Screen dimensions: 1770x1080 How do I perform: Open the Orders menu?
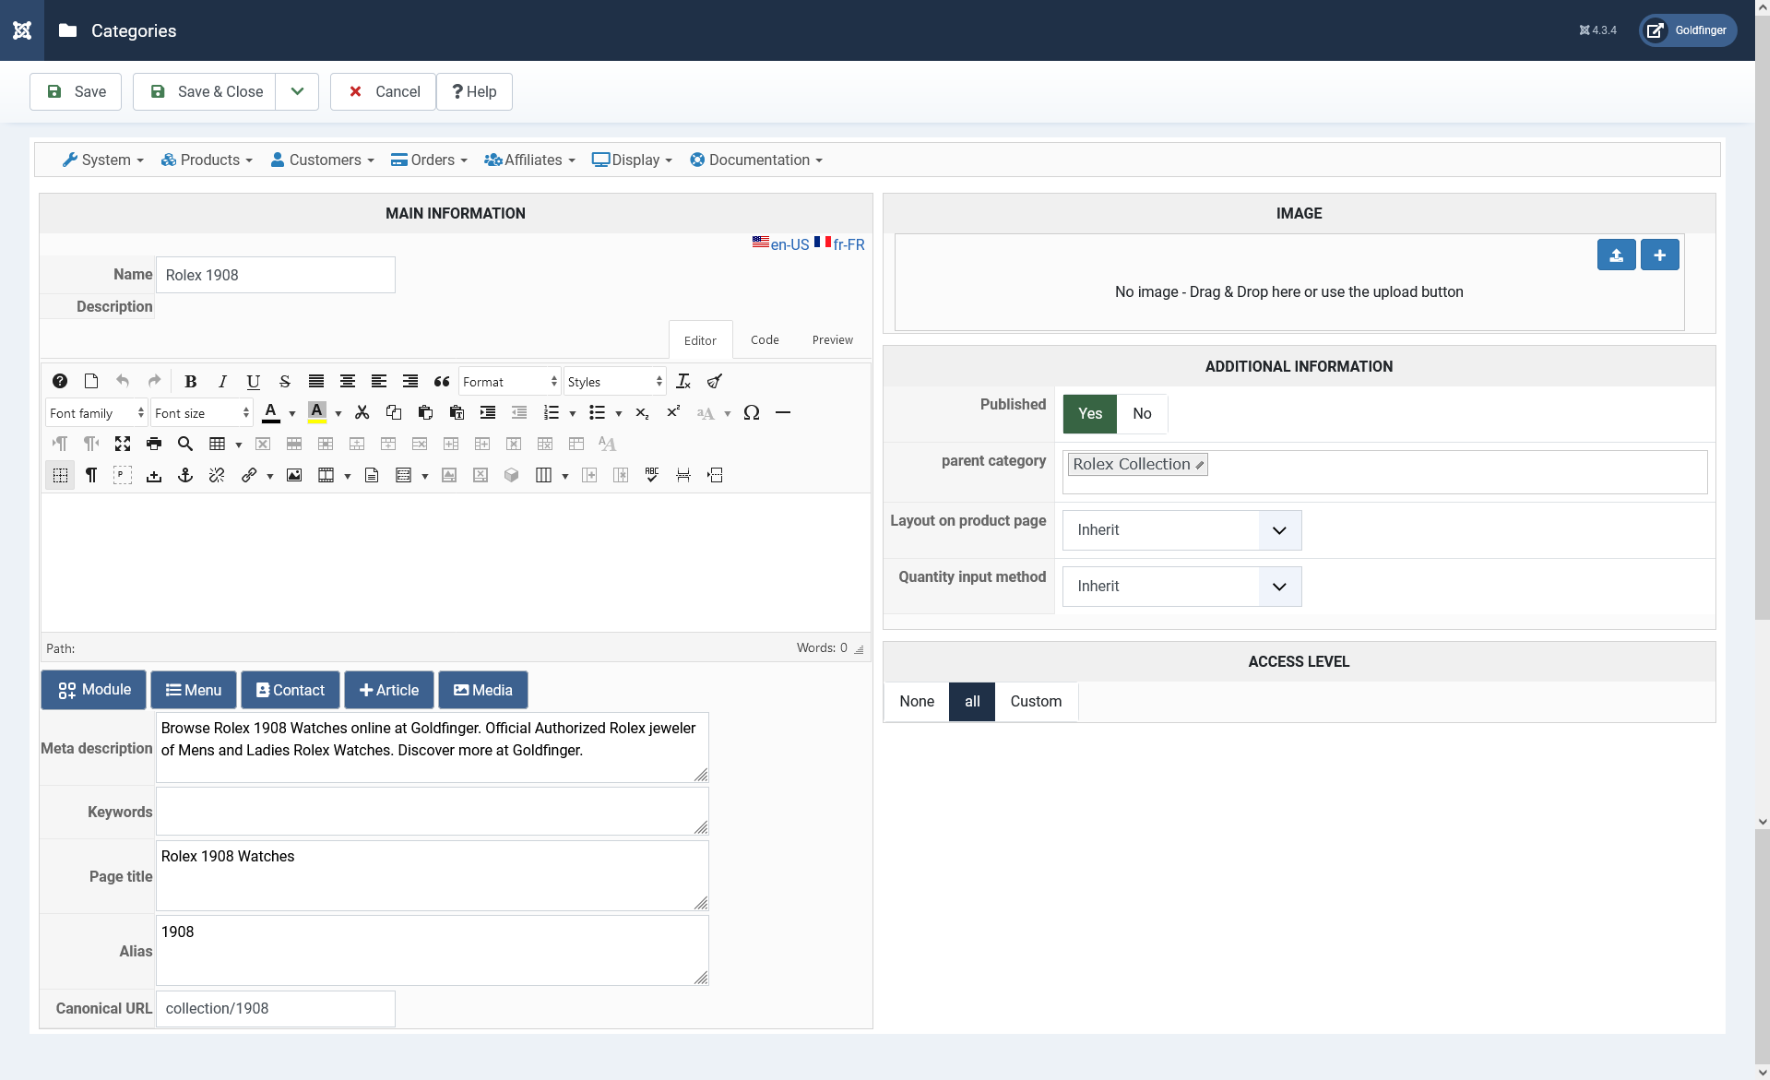(x=429, y=160)
